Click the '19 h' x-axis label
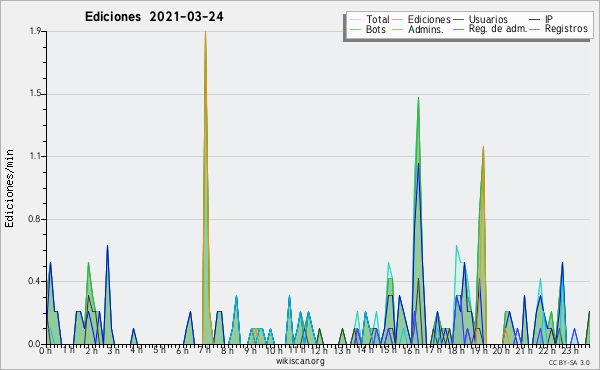This screenshot has width=600, height=370. click(478, 350)
